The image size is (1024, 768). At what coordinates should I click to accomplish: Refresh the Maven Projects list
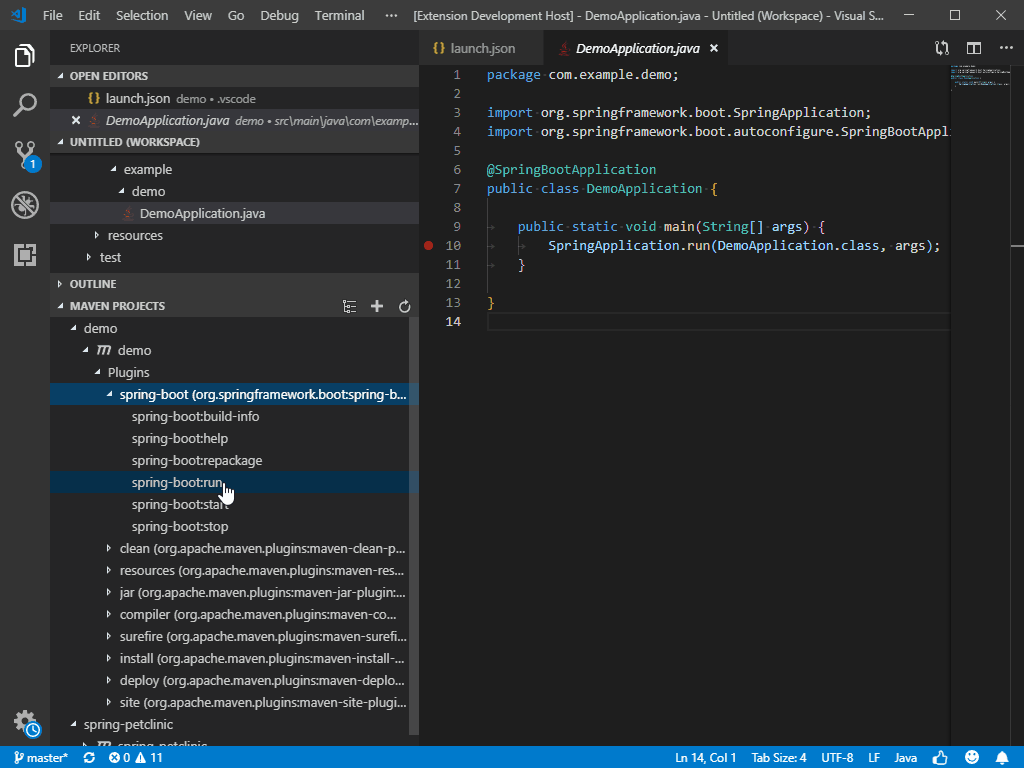404,306
